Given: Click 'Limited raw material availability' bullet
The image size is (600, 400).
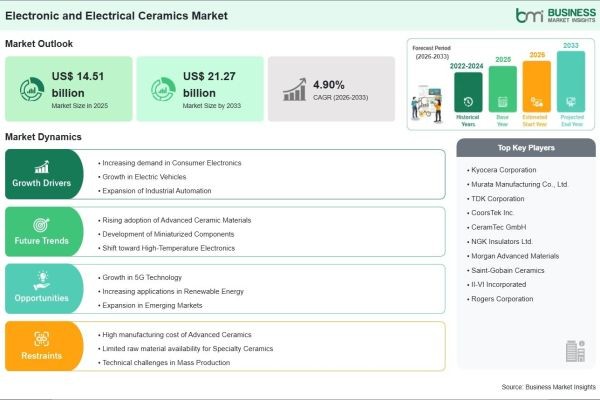Looking at the screenshot, I should click(186, 349).
